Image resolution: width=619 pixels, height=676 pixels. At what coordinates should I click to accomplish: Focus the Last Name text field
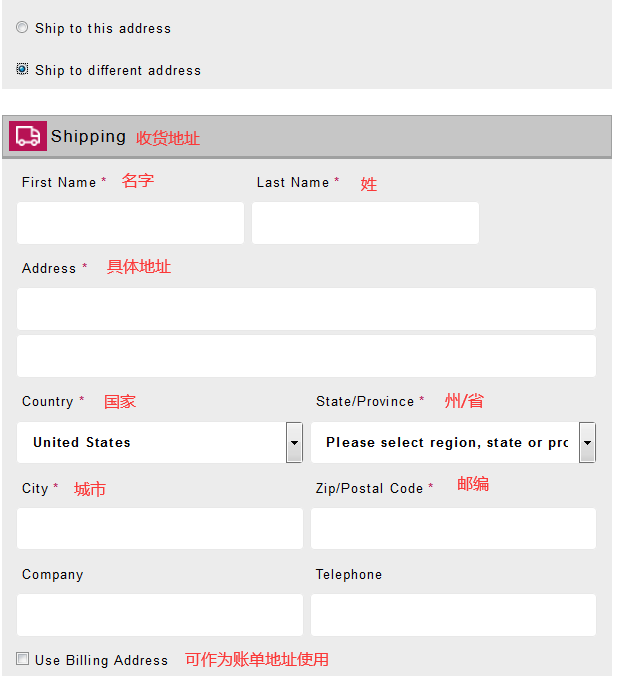(x=365, y=223)
